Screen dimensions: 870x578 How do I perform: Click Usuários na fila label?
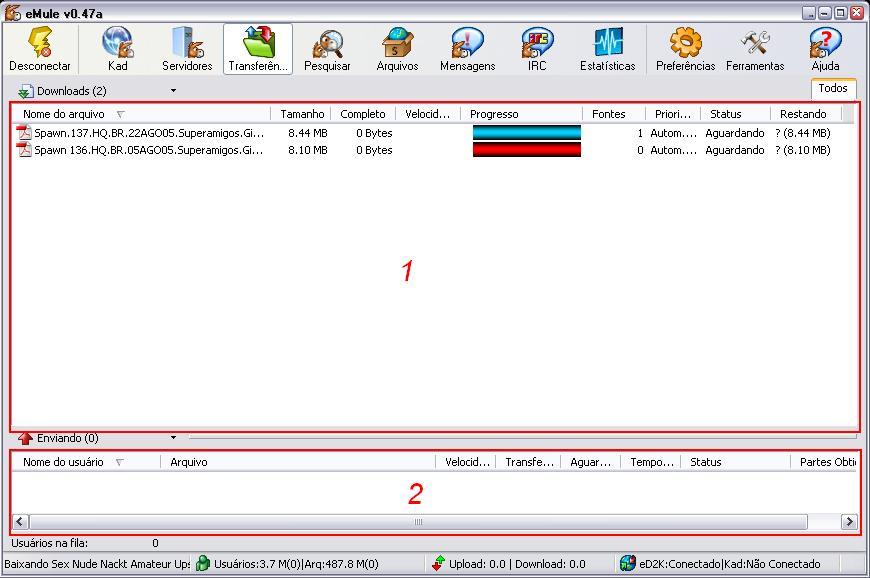coord(49,543)
